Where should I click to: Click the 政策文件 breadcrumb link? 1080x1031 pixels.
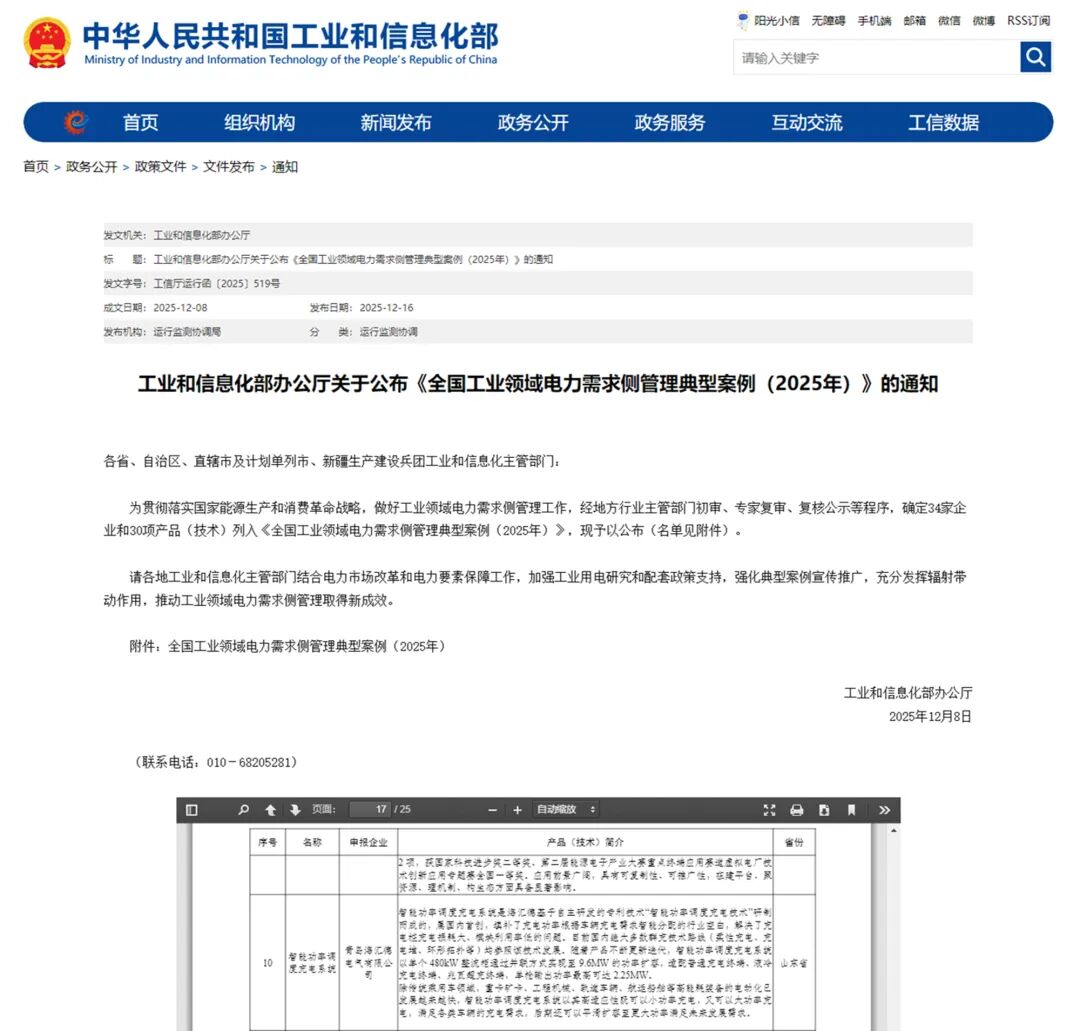(x=160, y=167)
